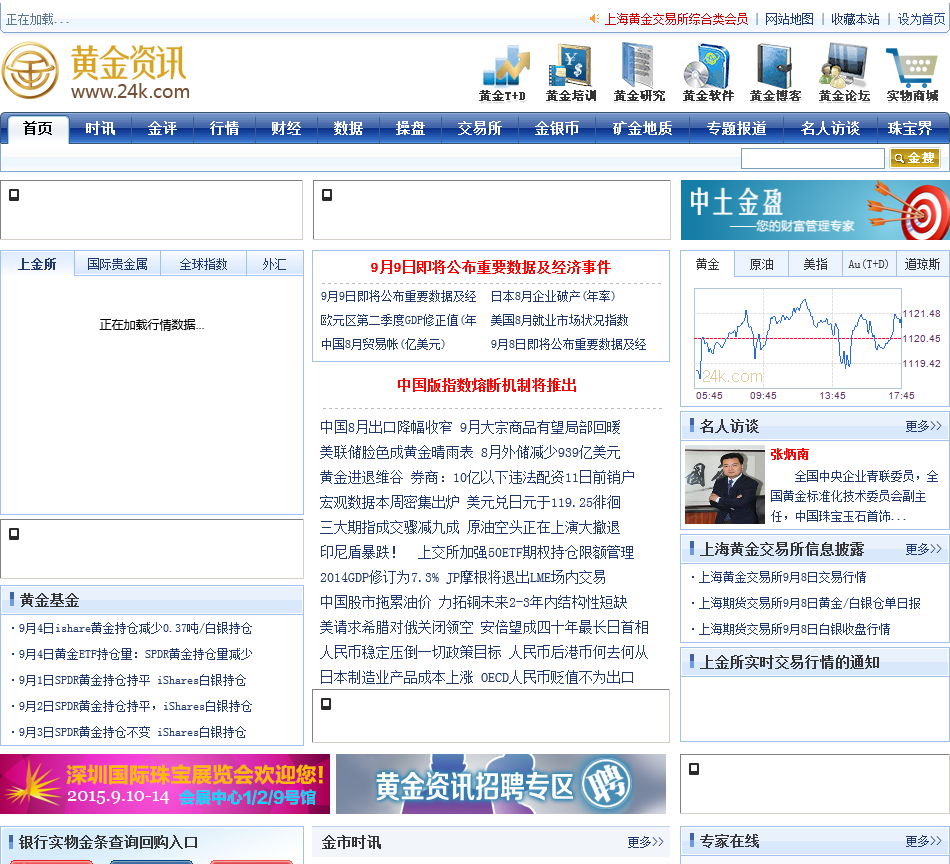Screen dimensions: 950x864
Task: Expand 上海黄金交易所信息披露 via 更多
Action: (x=922, y=549)
